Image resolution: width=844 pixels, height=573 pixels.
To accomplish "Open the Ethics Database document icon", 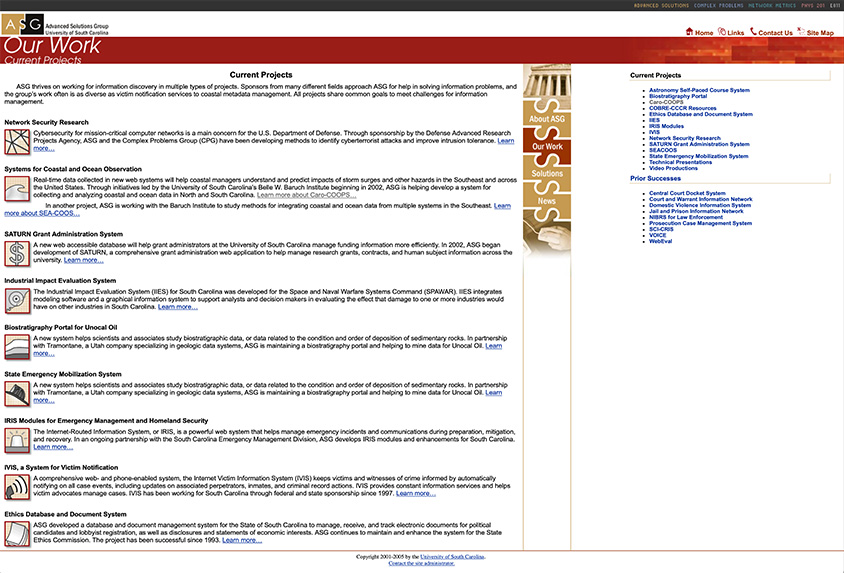I will point(17,534).
